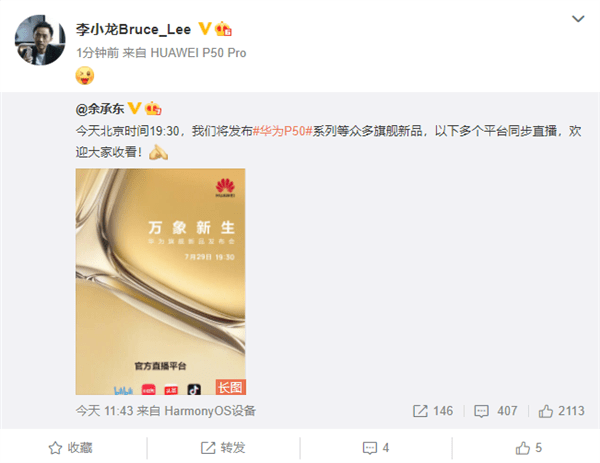This screenshot has height=463, width=600.
Task: Toggle 收藏 favorite star for this post
Action: tap(70, 448)
